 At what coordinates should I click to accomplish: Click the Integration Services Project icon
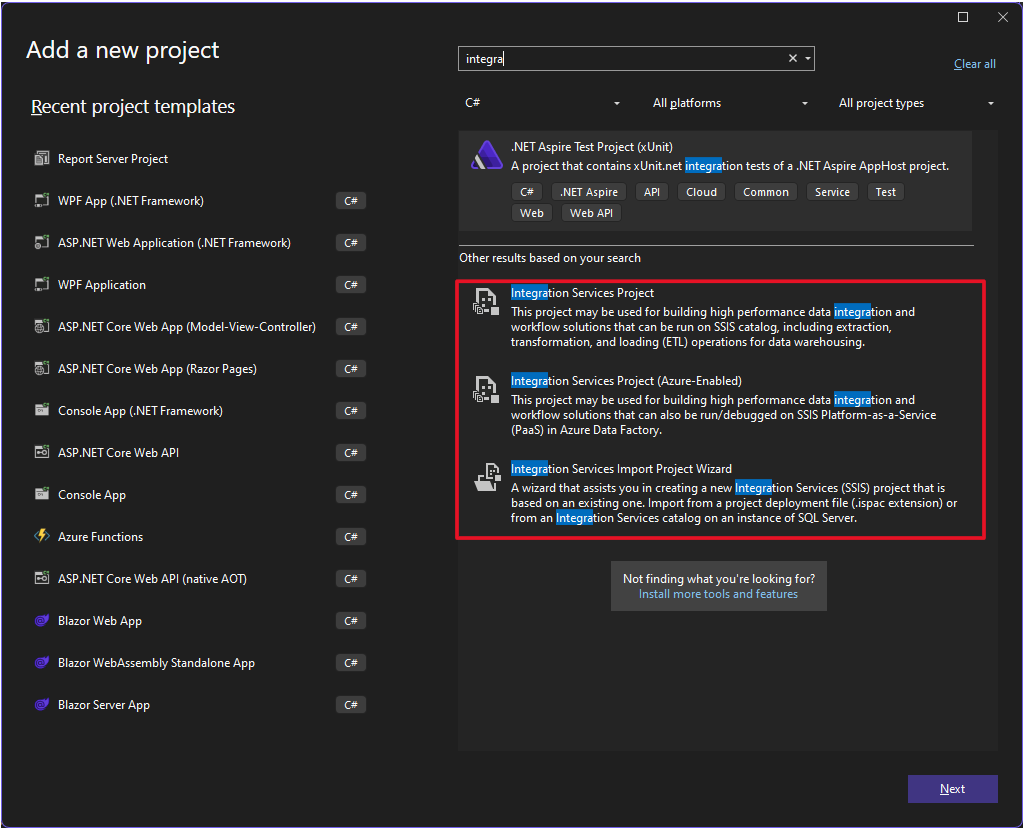[486, 303]
